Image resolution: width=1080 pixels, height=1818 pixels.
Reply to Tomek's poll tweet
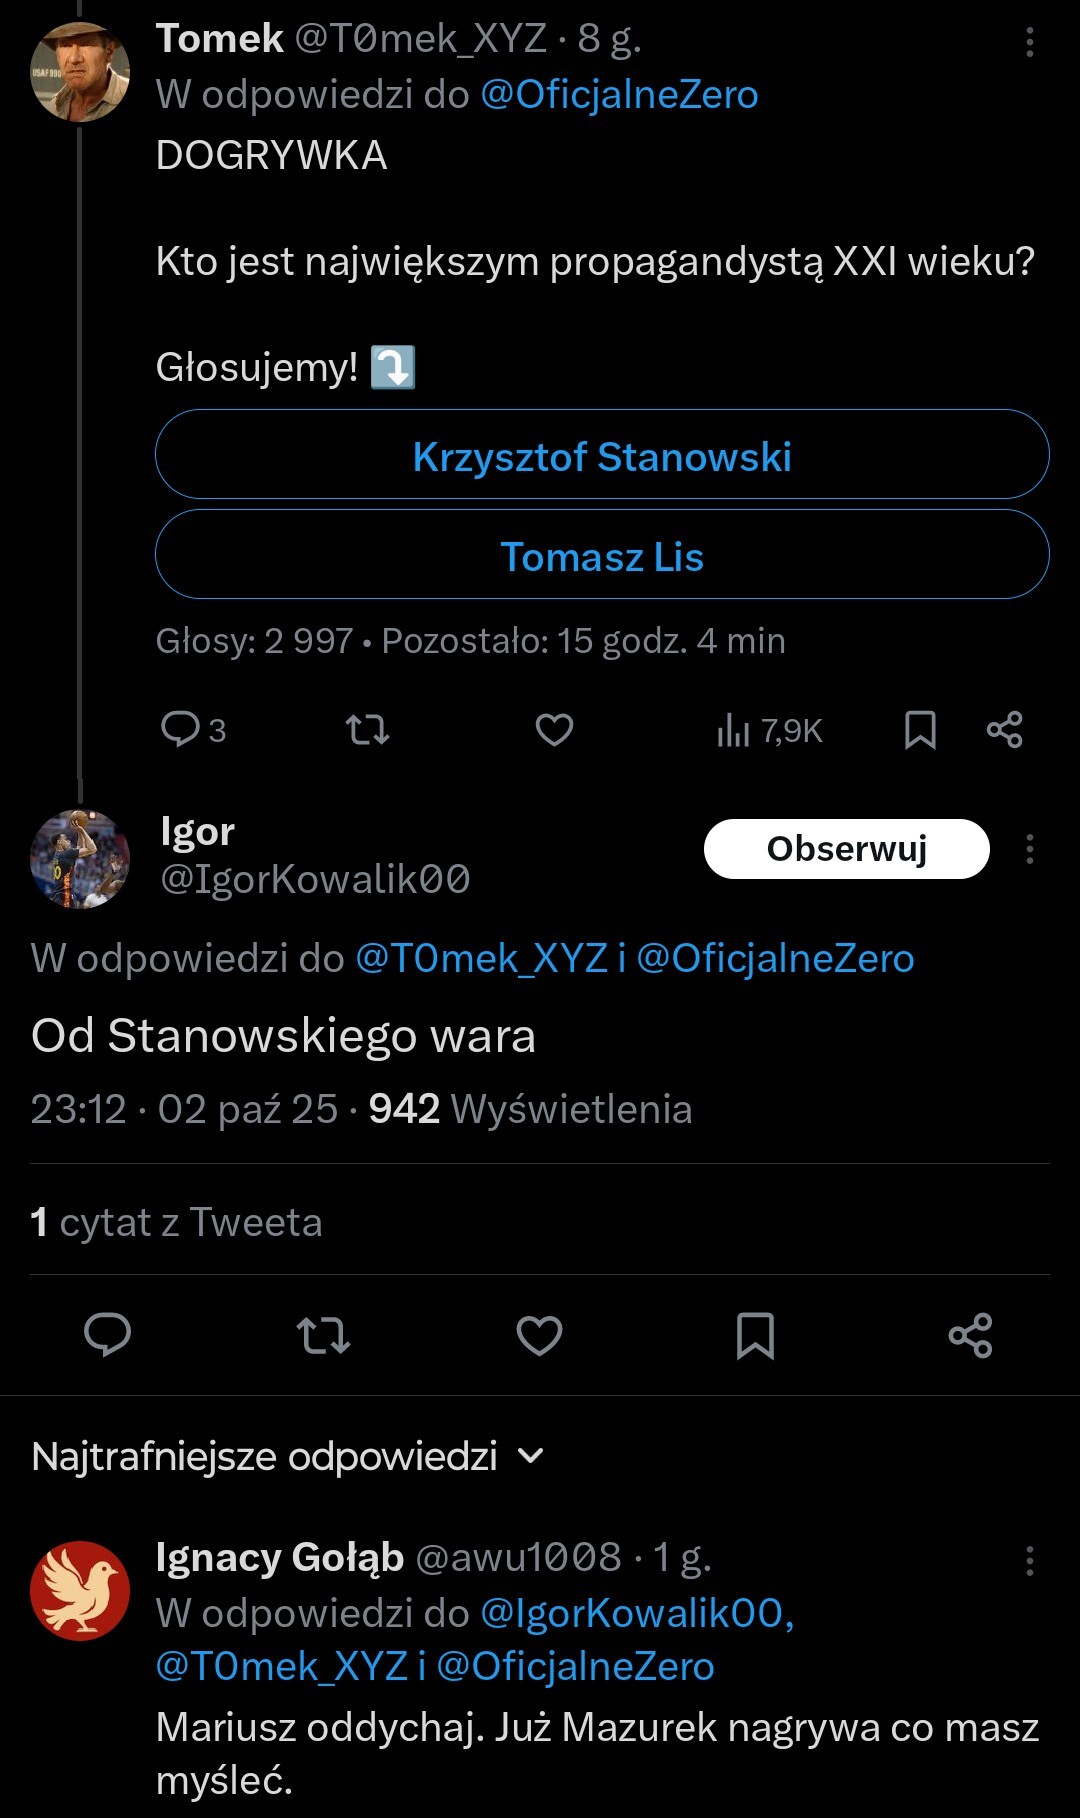(182, 730)
